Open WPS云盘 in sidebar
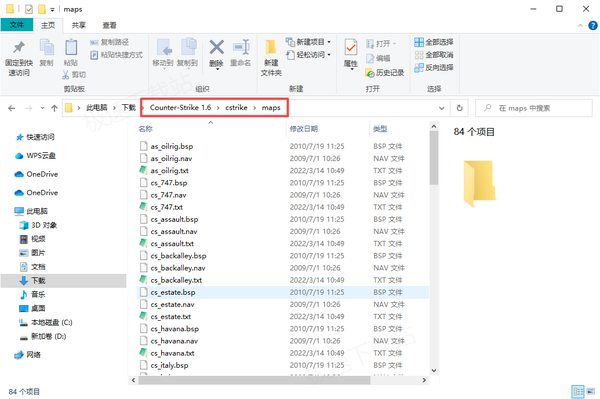 [x=35, y=156]
